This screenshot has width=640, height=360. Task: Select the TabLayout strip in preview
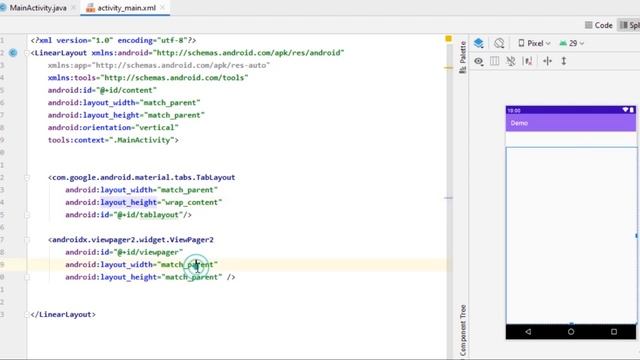point(571,139)
